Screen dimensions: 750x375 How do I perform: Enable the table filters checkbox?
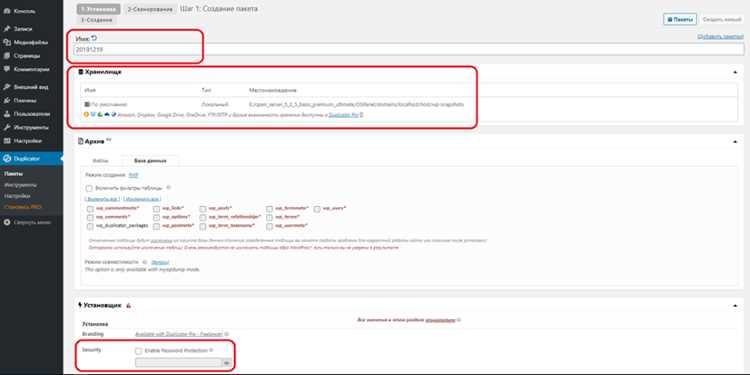pyautogui.click(x=89, y=188)
